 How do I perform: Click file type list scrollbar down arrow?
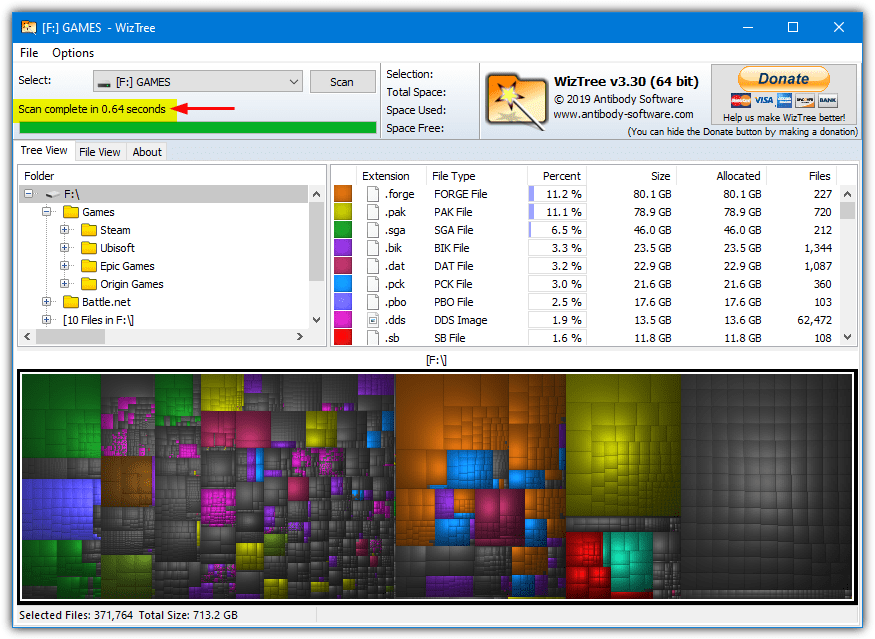847,337
